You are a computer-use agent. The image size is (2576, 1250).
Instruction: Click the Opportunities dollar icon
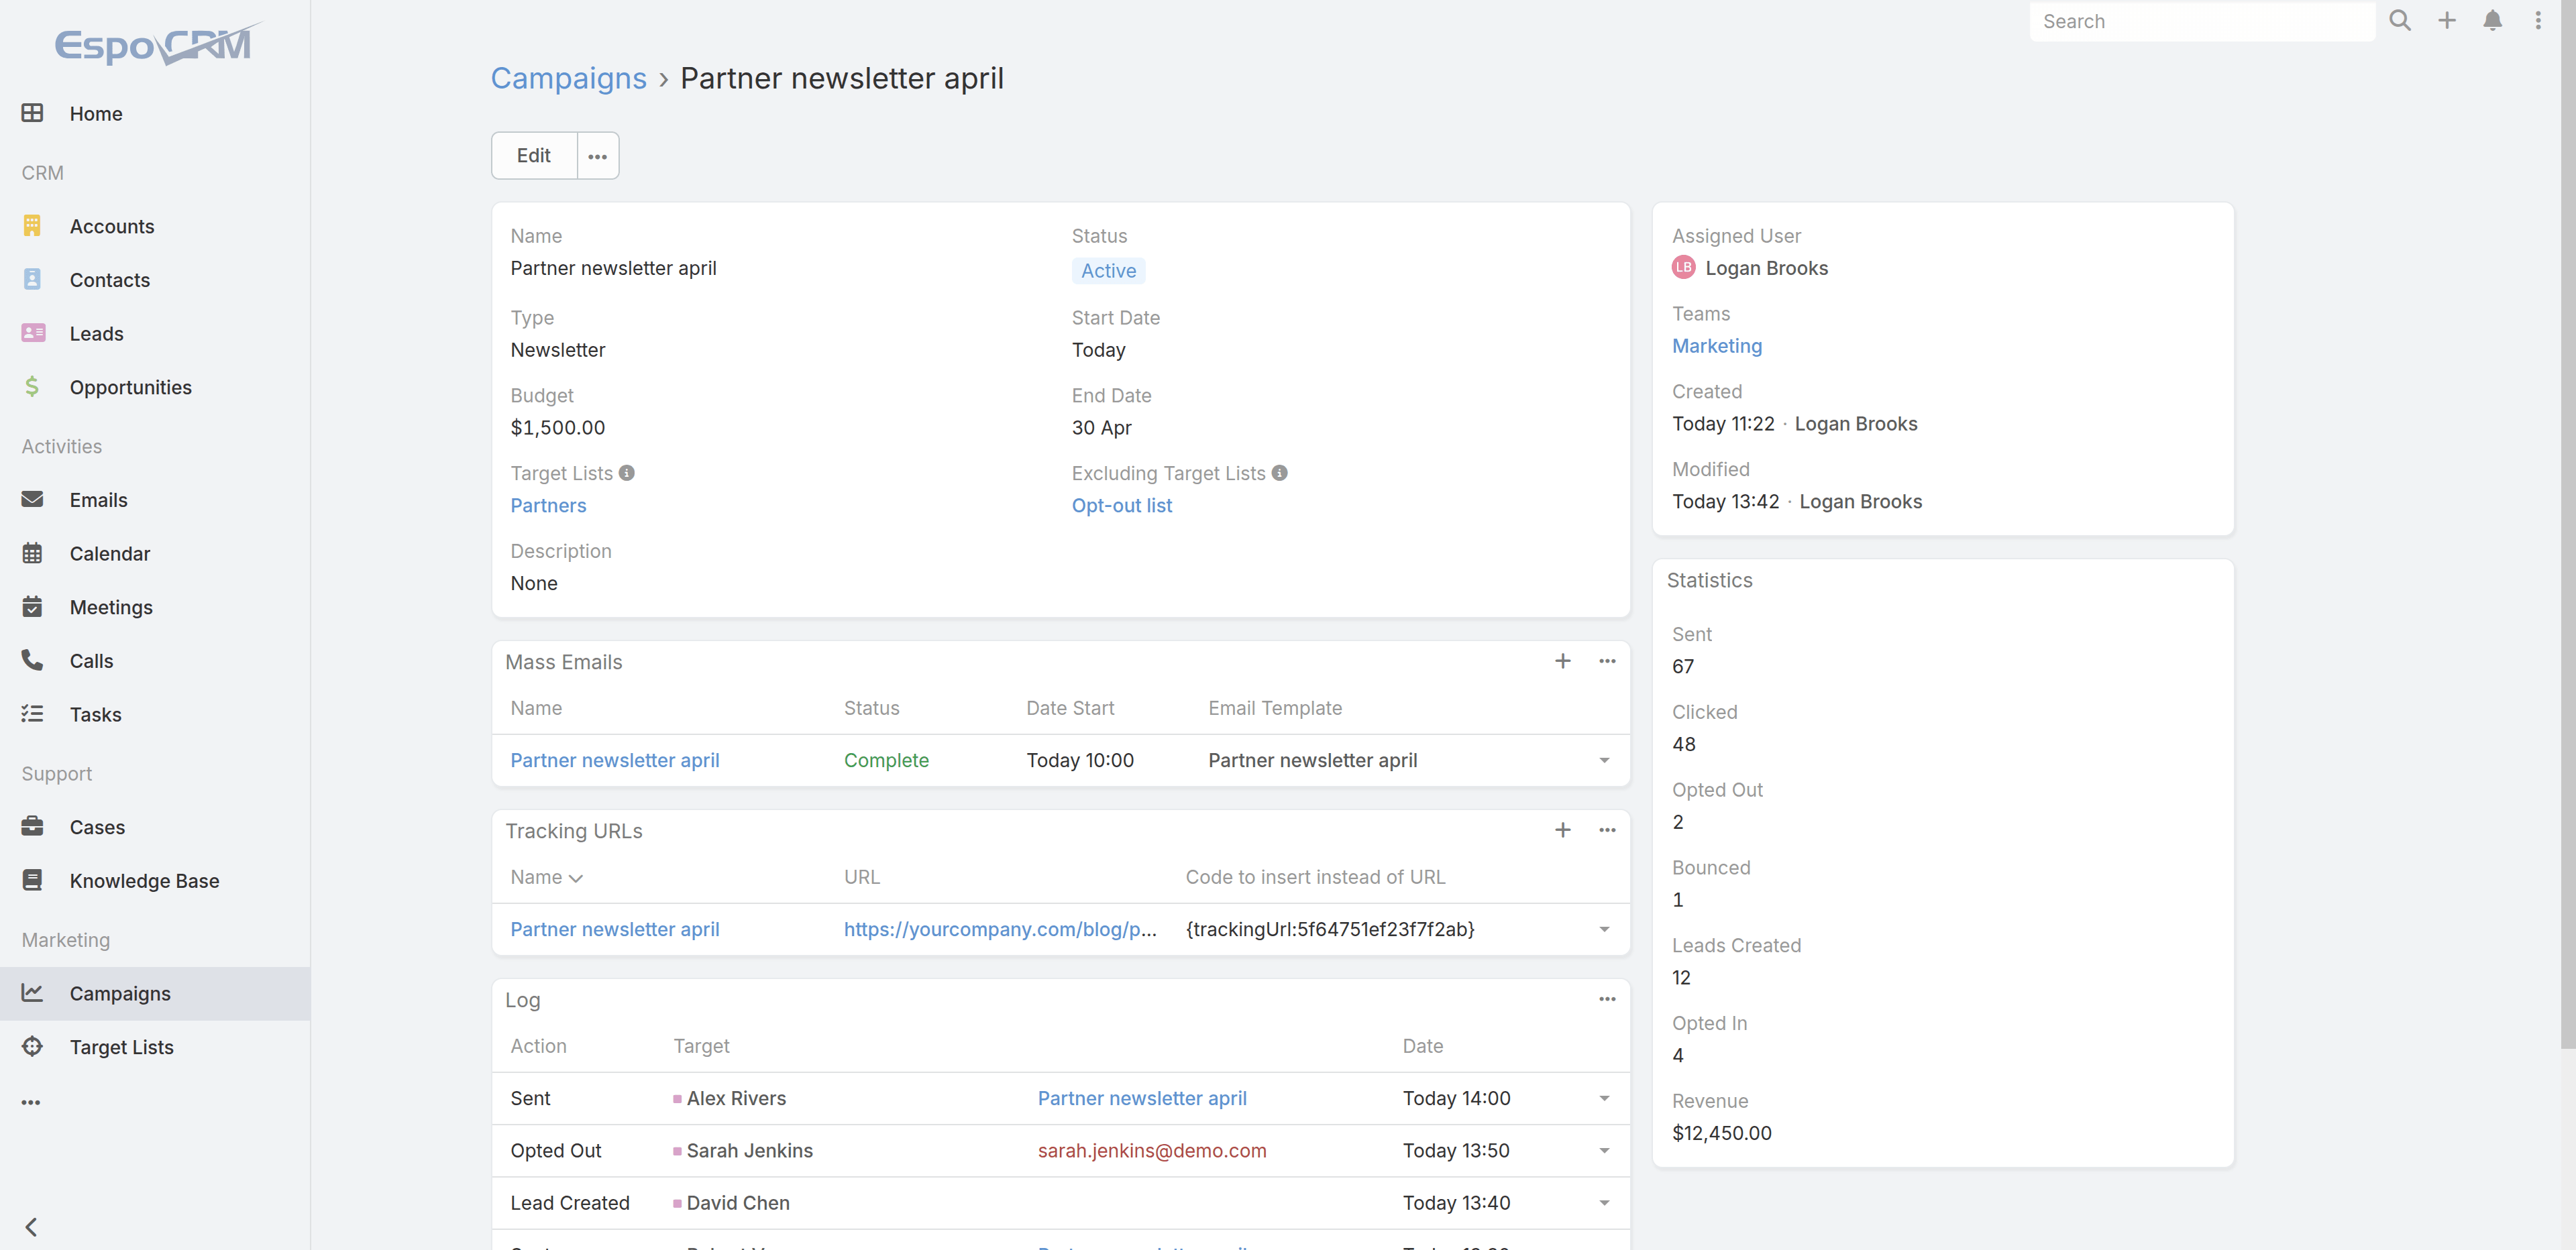click(32, 386)
